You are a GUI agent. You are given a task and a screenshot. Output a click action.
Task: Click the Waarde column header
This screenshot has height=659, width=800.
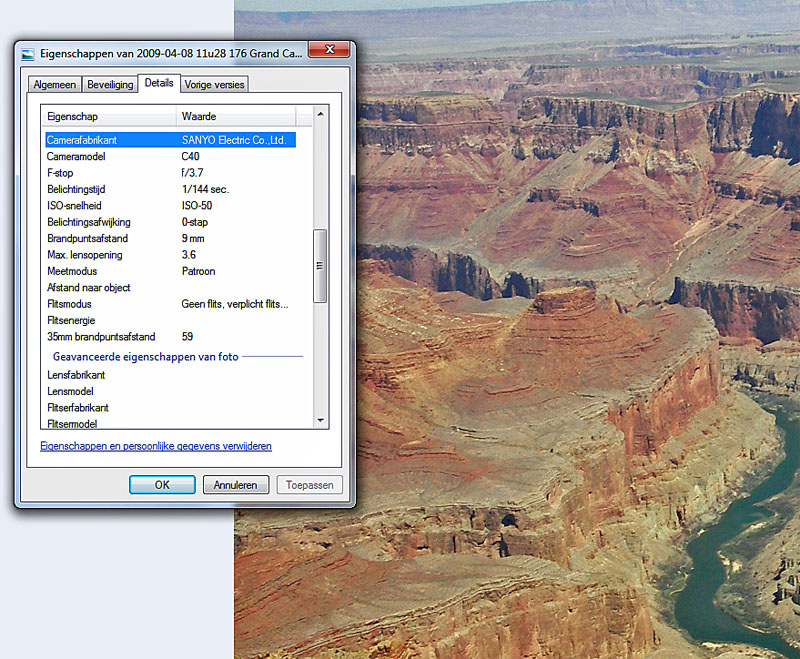(x=245, y=117)
